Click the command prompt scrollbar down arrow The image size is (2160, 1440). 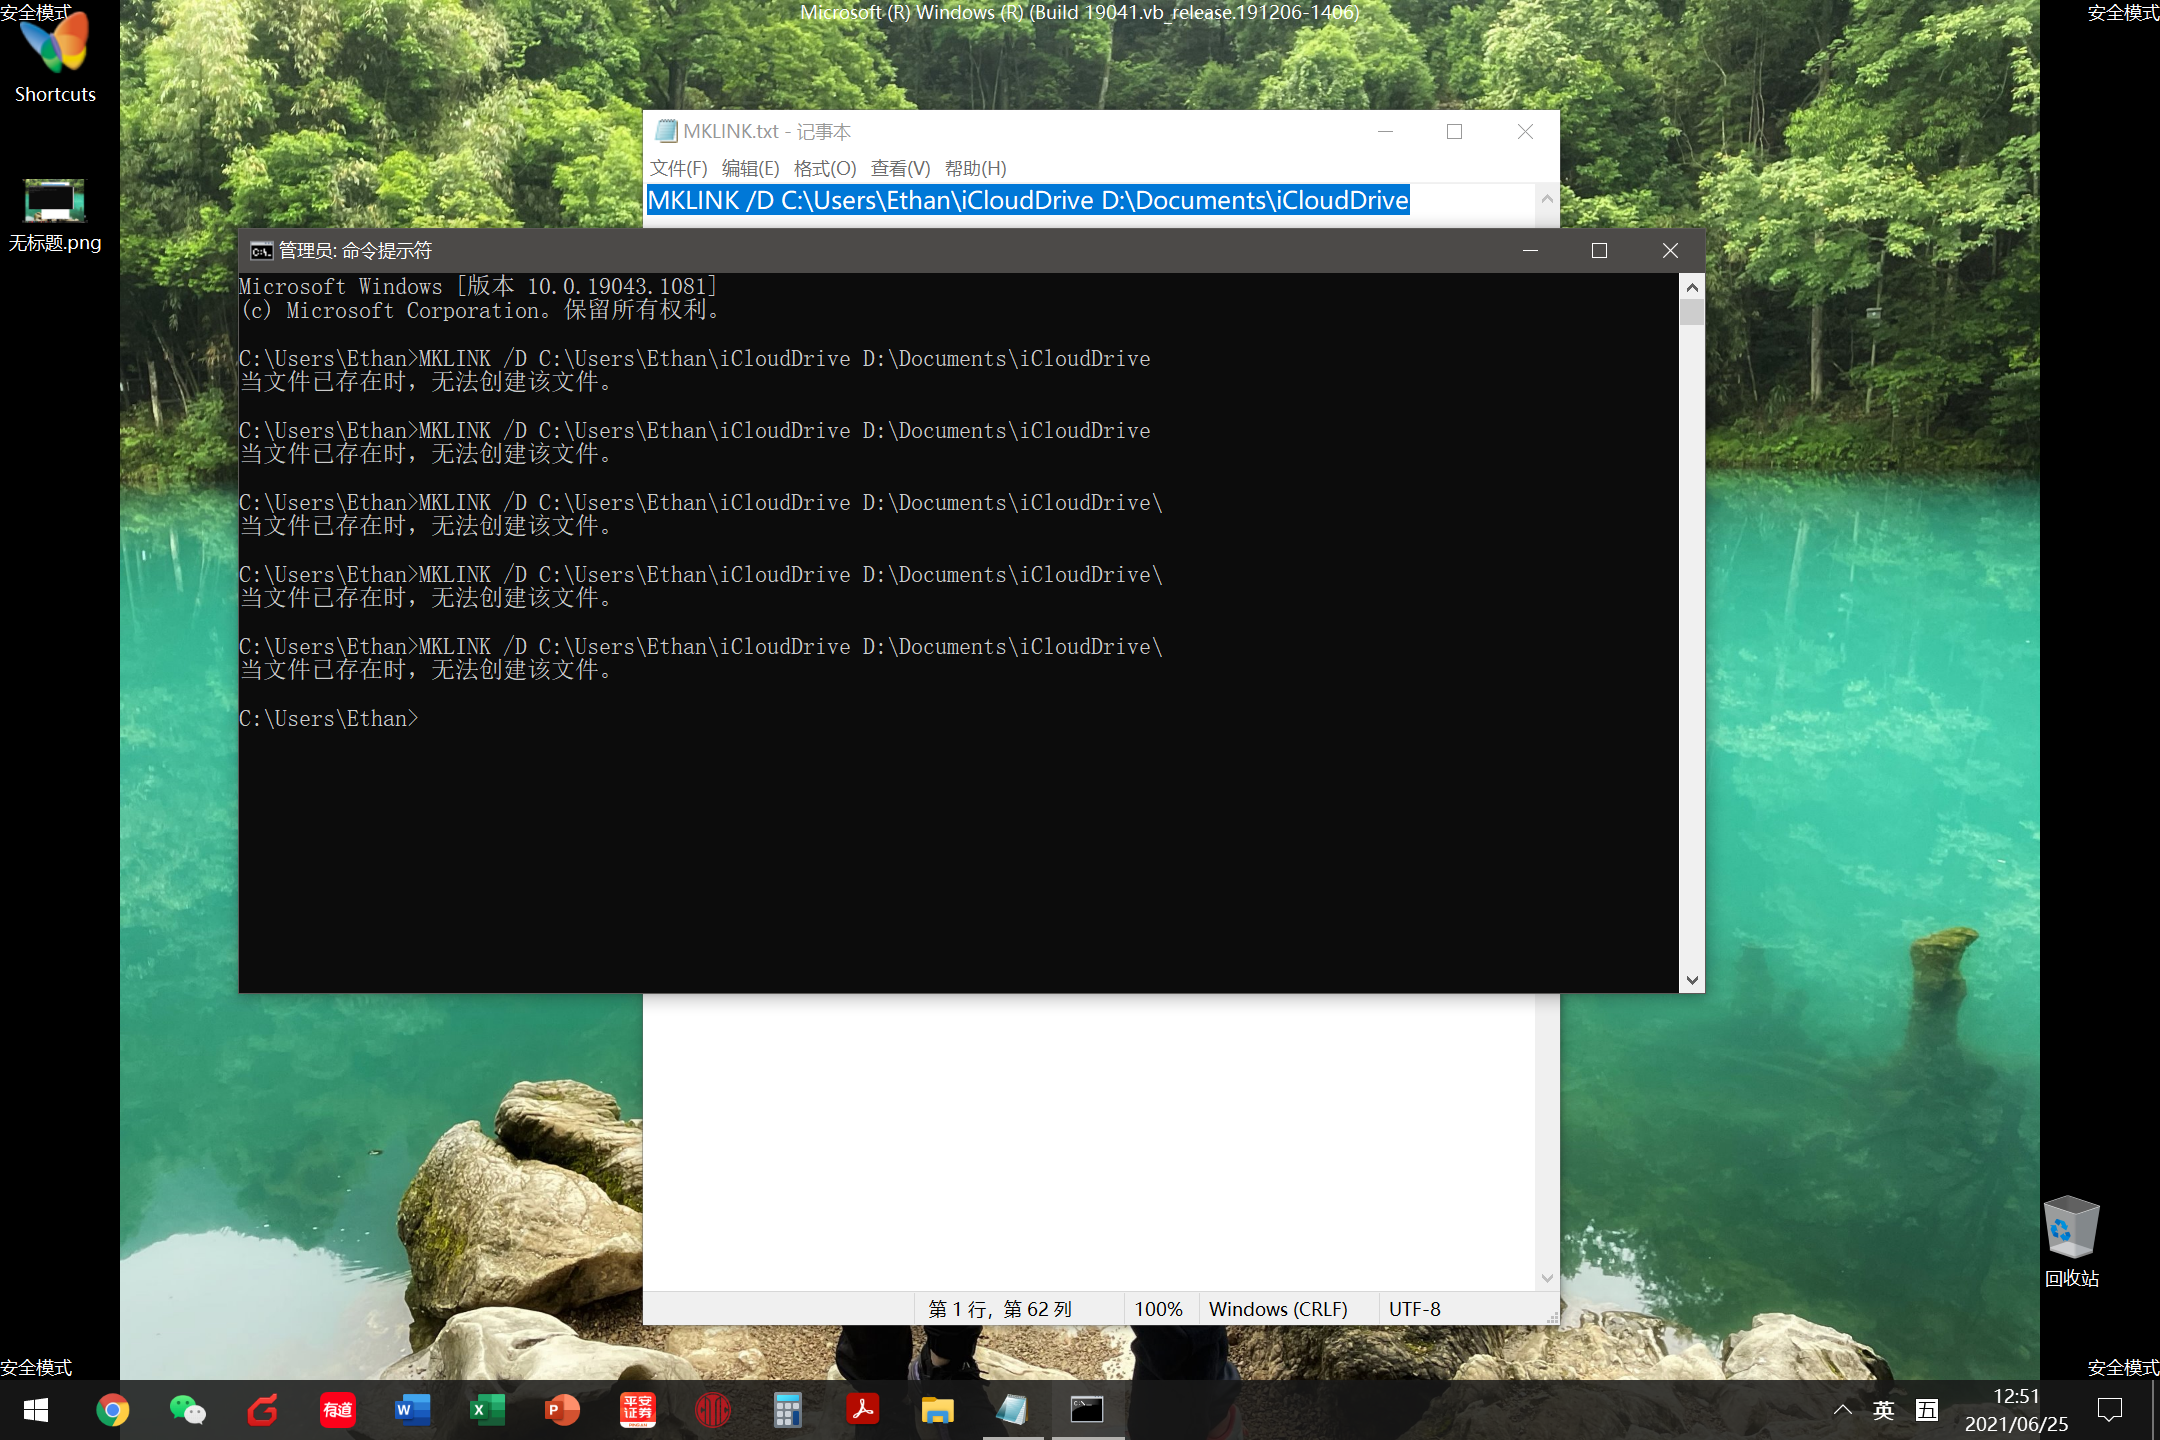(x=1692, y=980)
